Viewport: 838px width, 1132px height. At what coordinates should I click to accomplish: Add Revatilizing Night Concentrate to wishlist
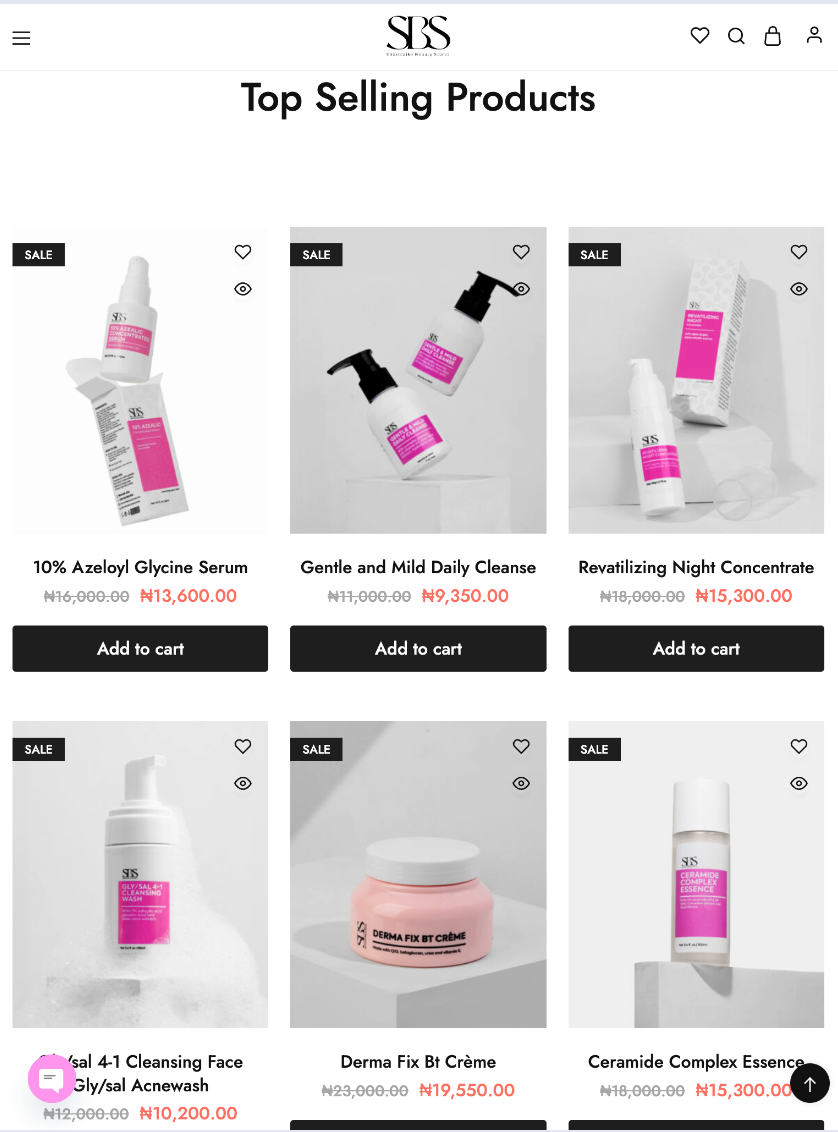798,252
